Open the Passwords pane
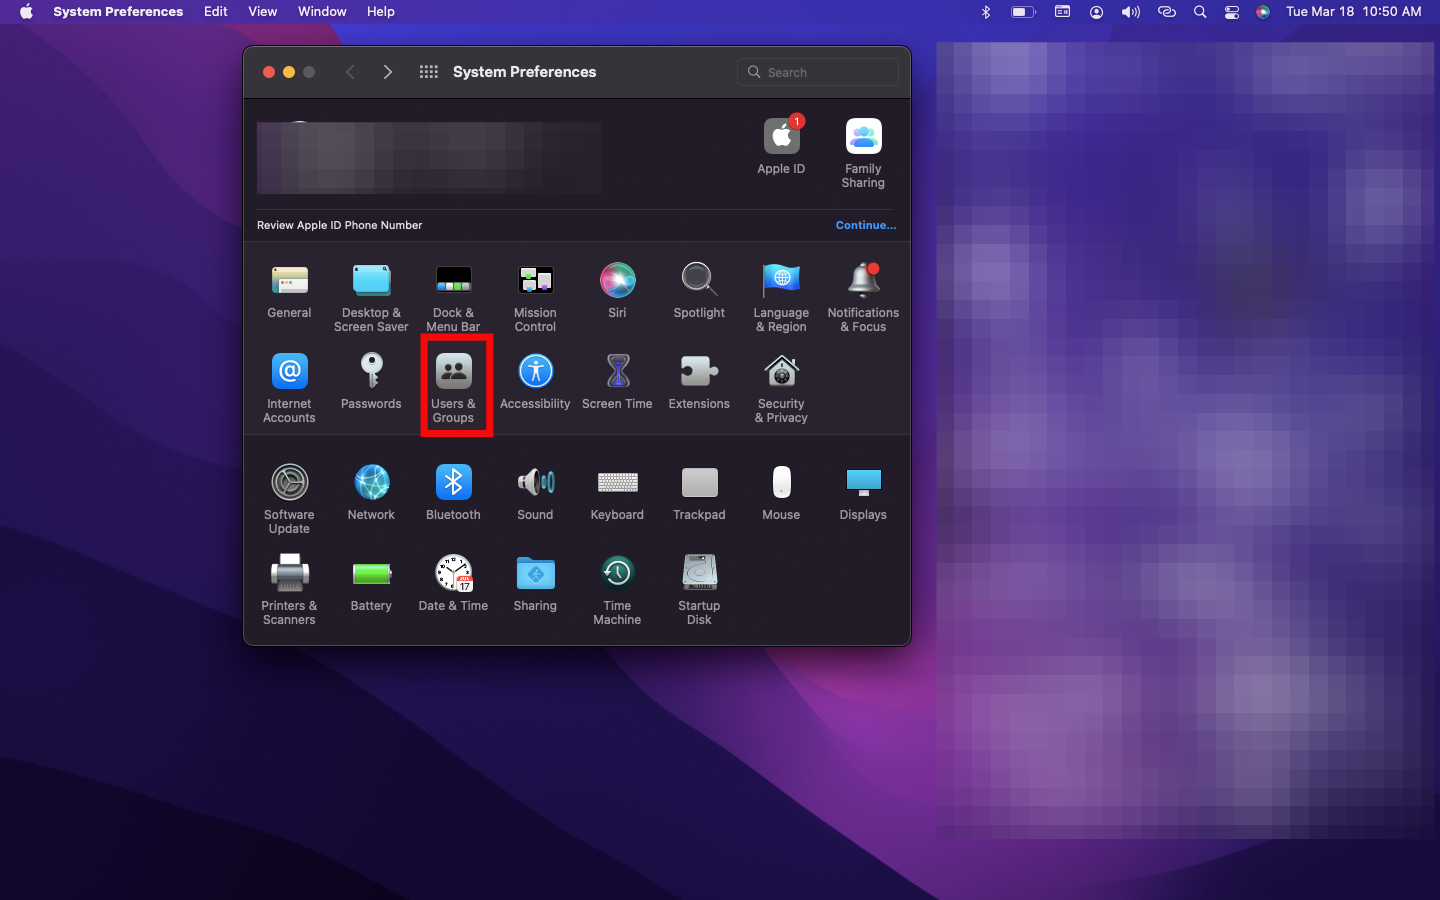This screenshot has height=900, width=1440. (371, 382)
